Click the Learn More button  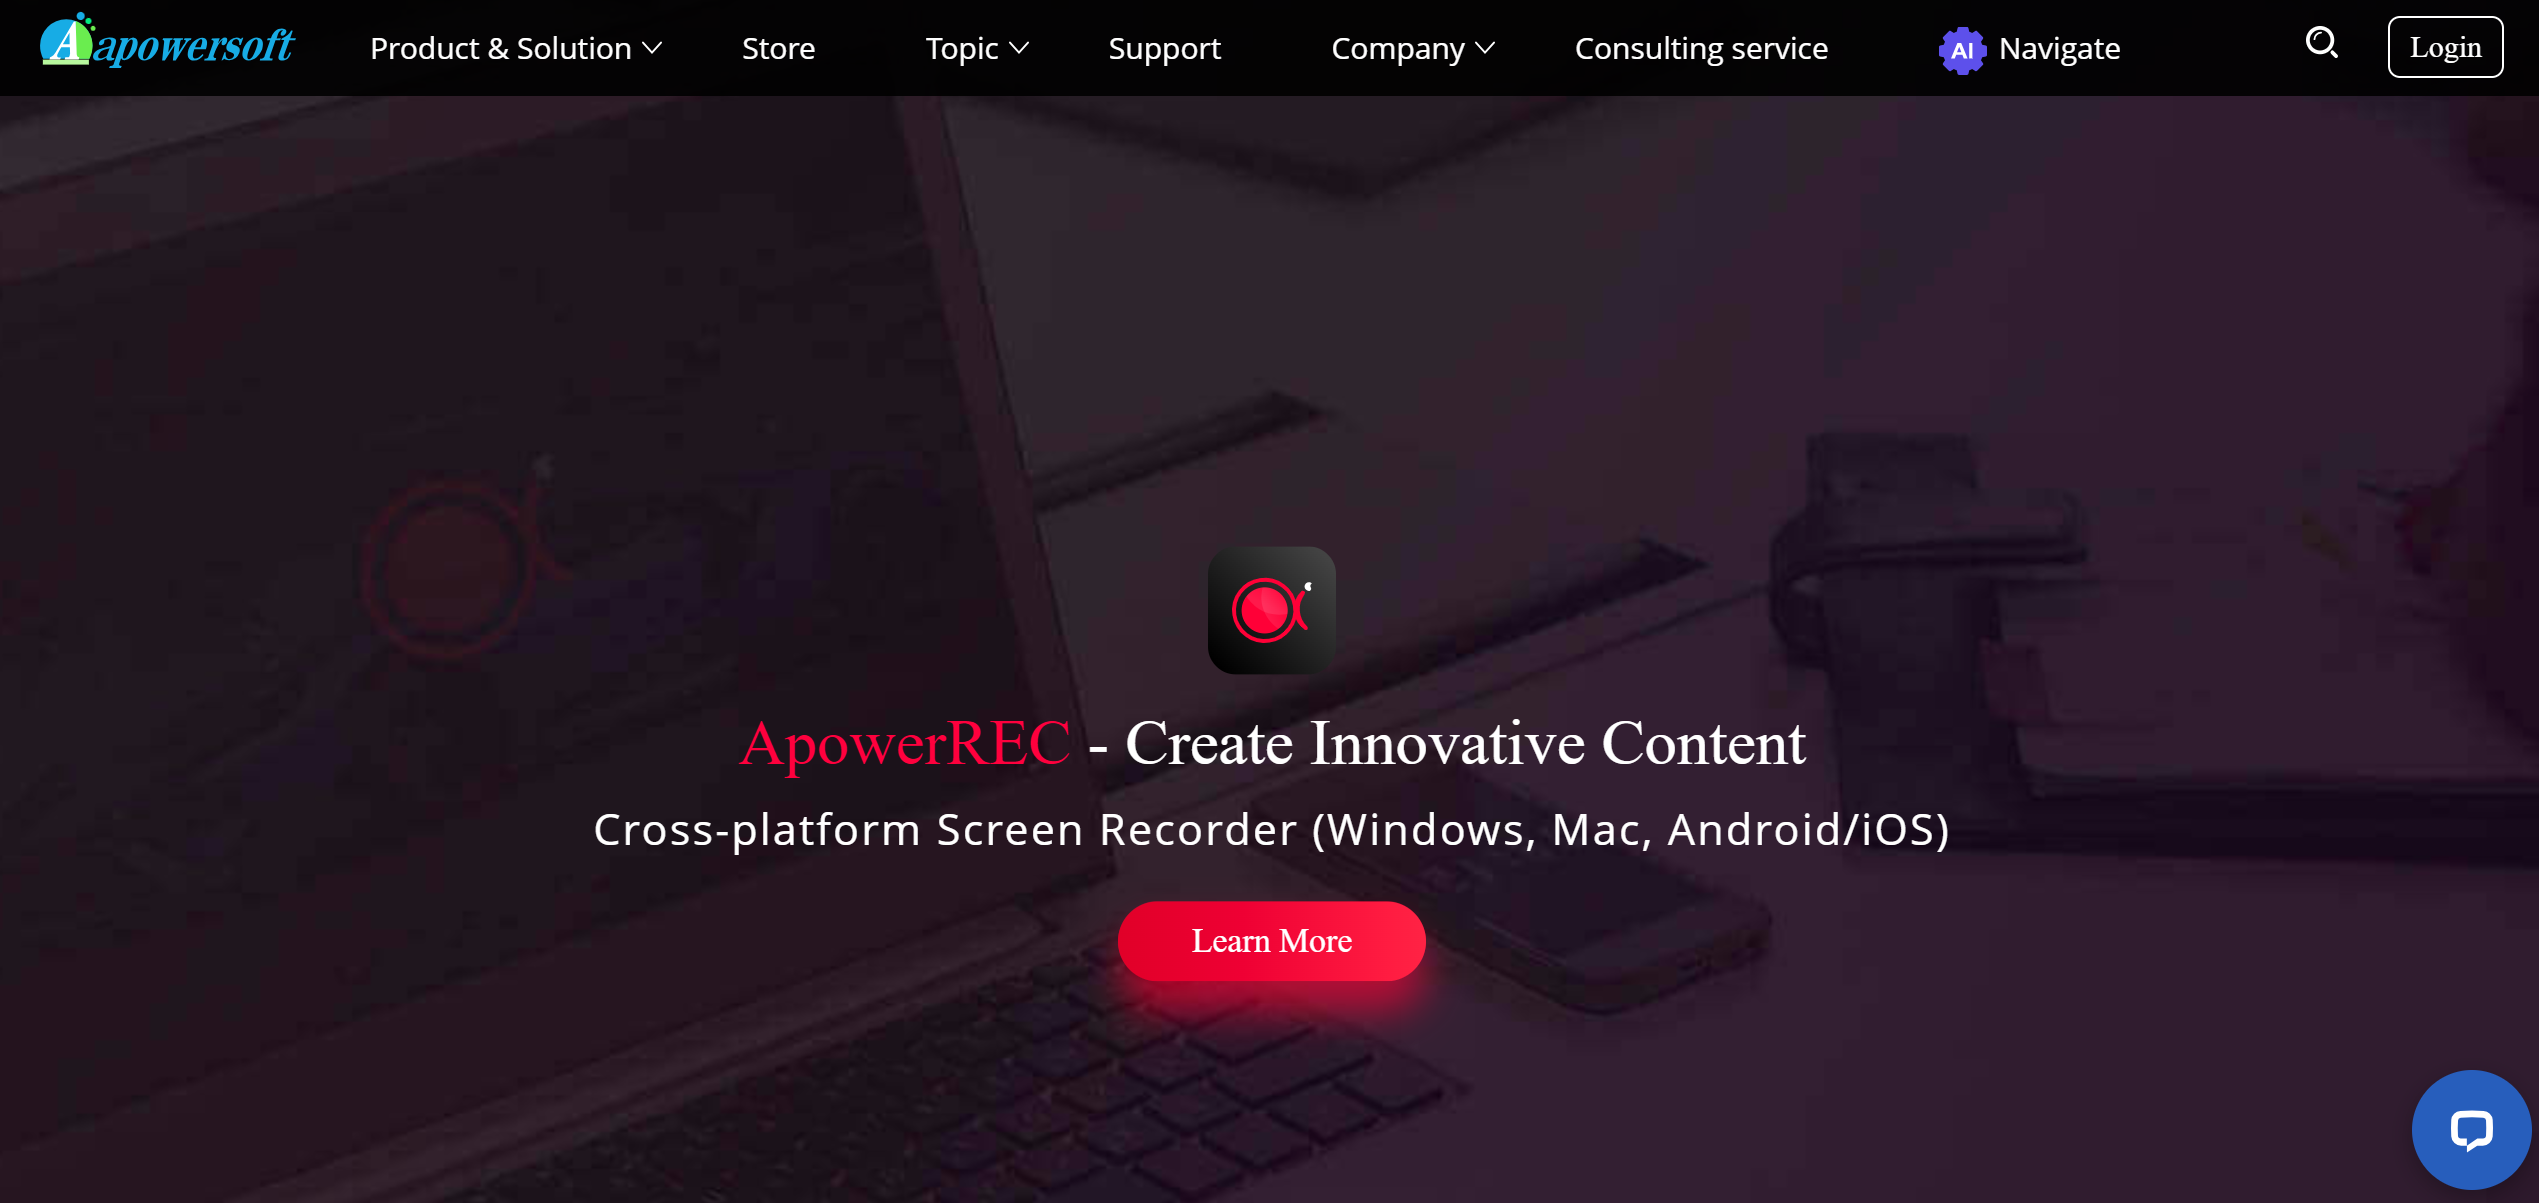coord(1271,941)
